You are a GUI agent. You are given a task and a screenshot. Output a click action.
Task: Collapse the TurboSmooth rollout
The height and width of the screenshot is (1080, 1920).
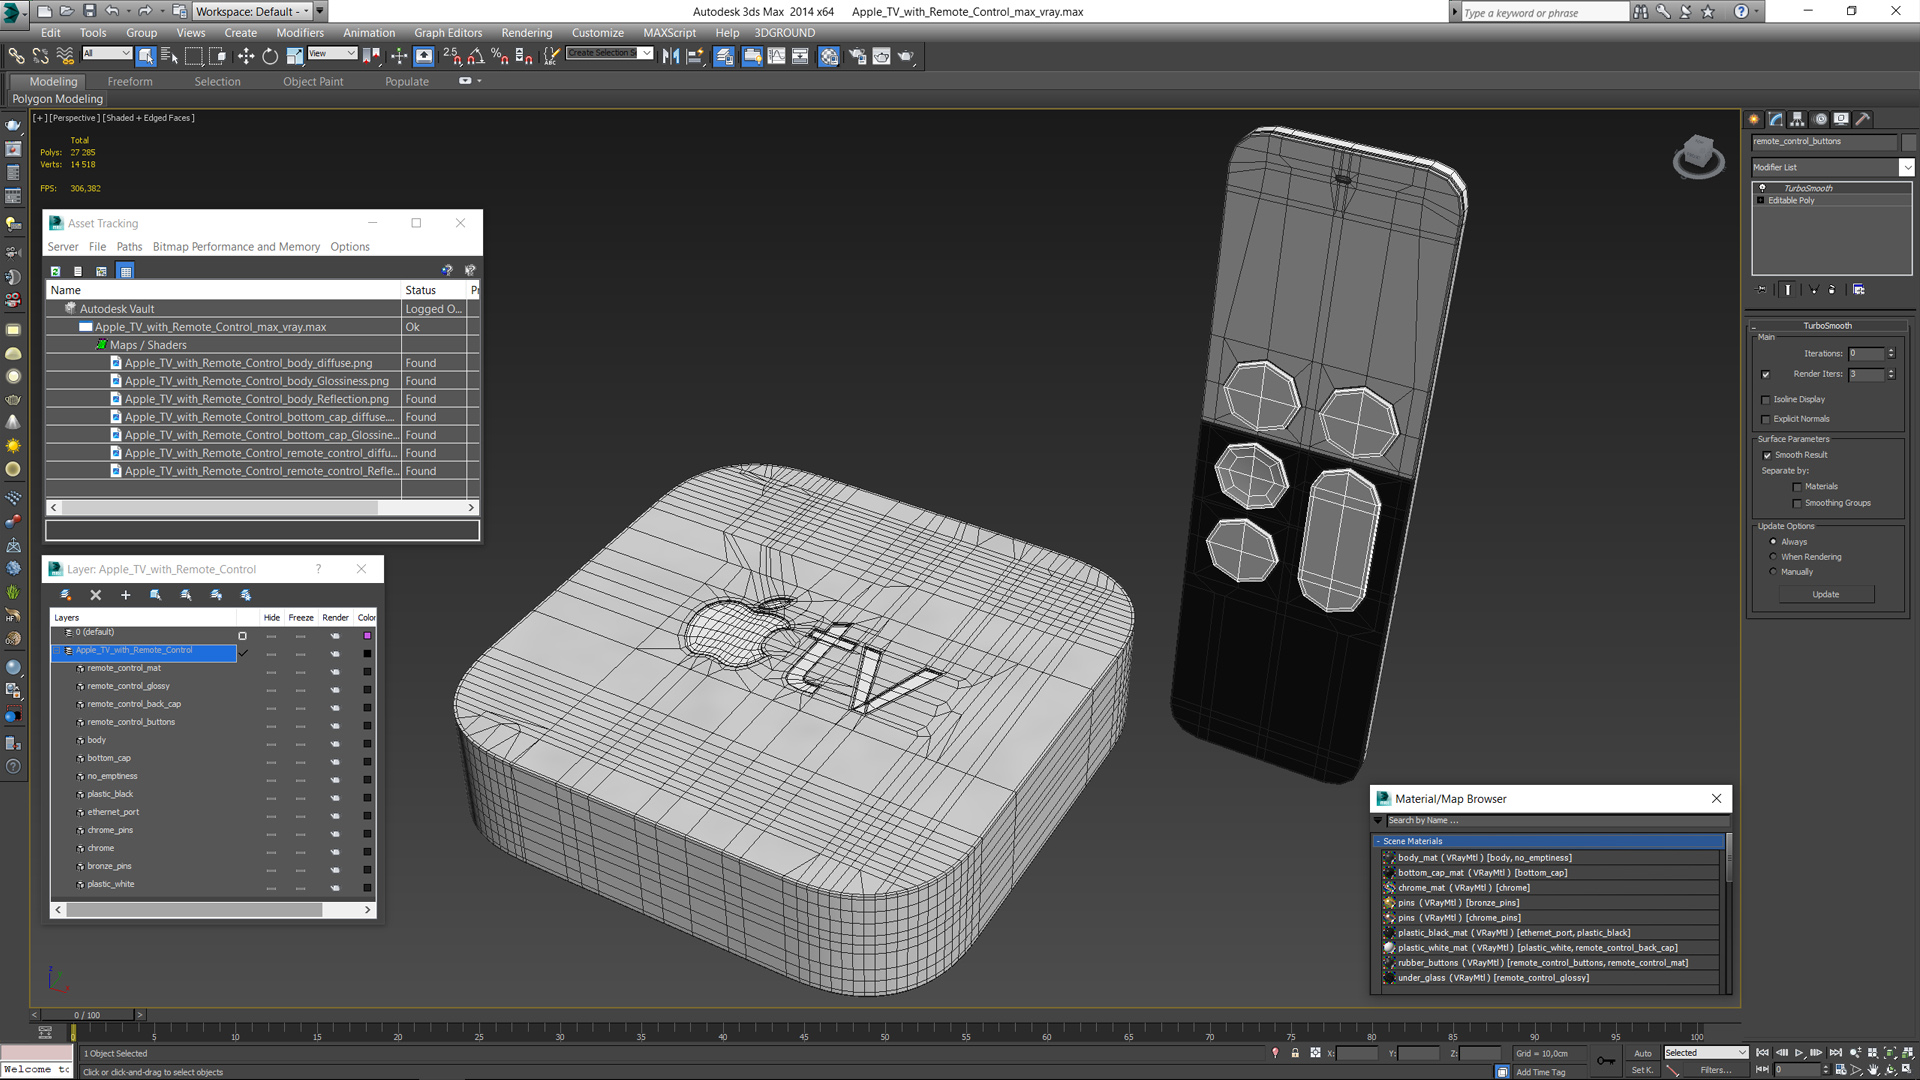click(1827, 326)
